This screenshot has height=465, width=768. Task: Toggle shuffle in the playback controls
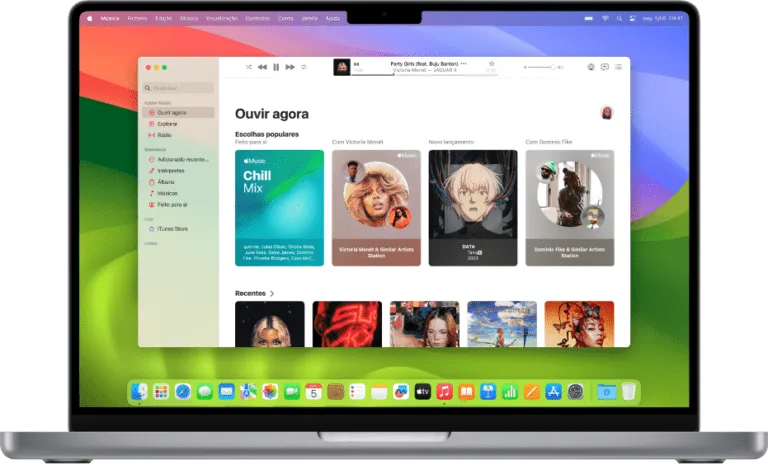(x=248, y=67)
